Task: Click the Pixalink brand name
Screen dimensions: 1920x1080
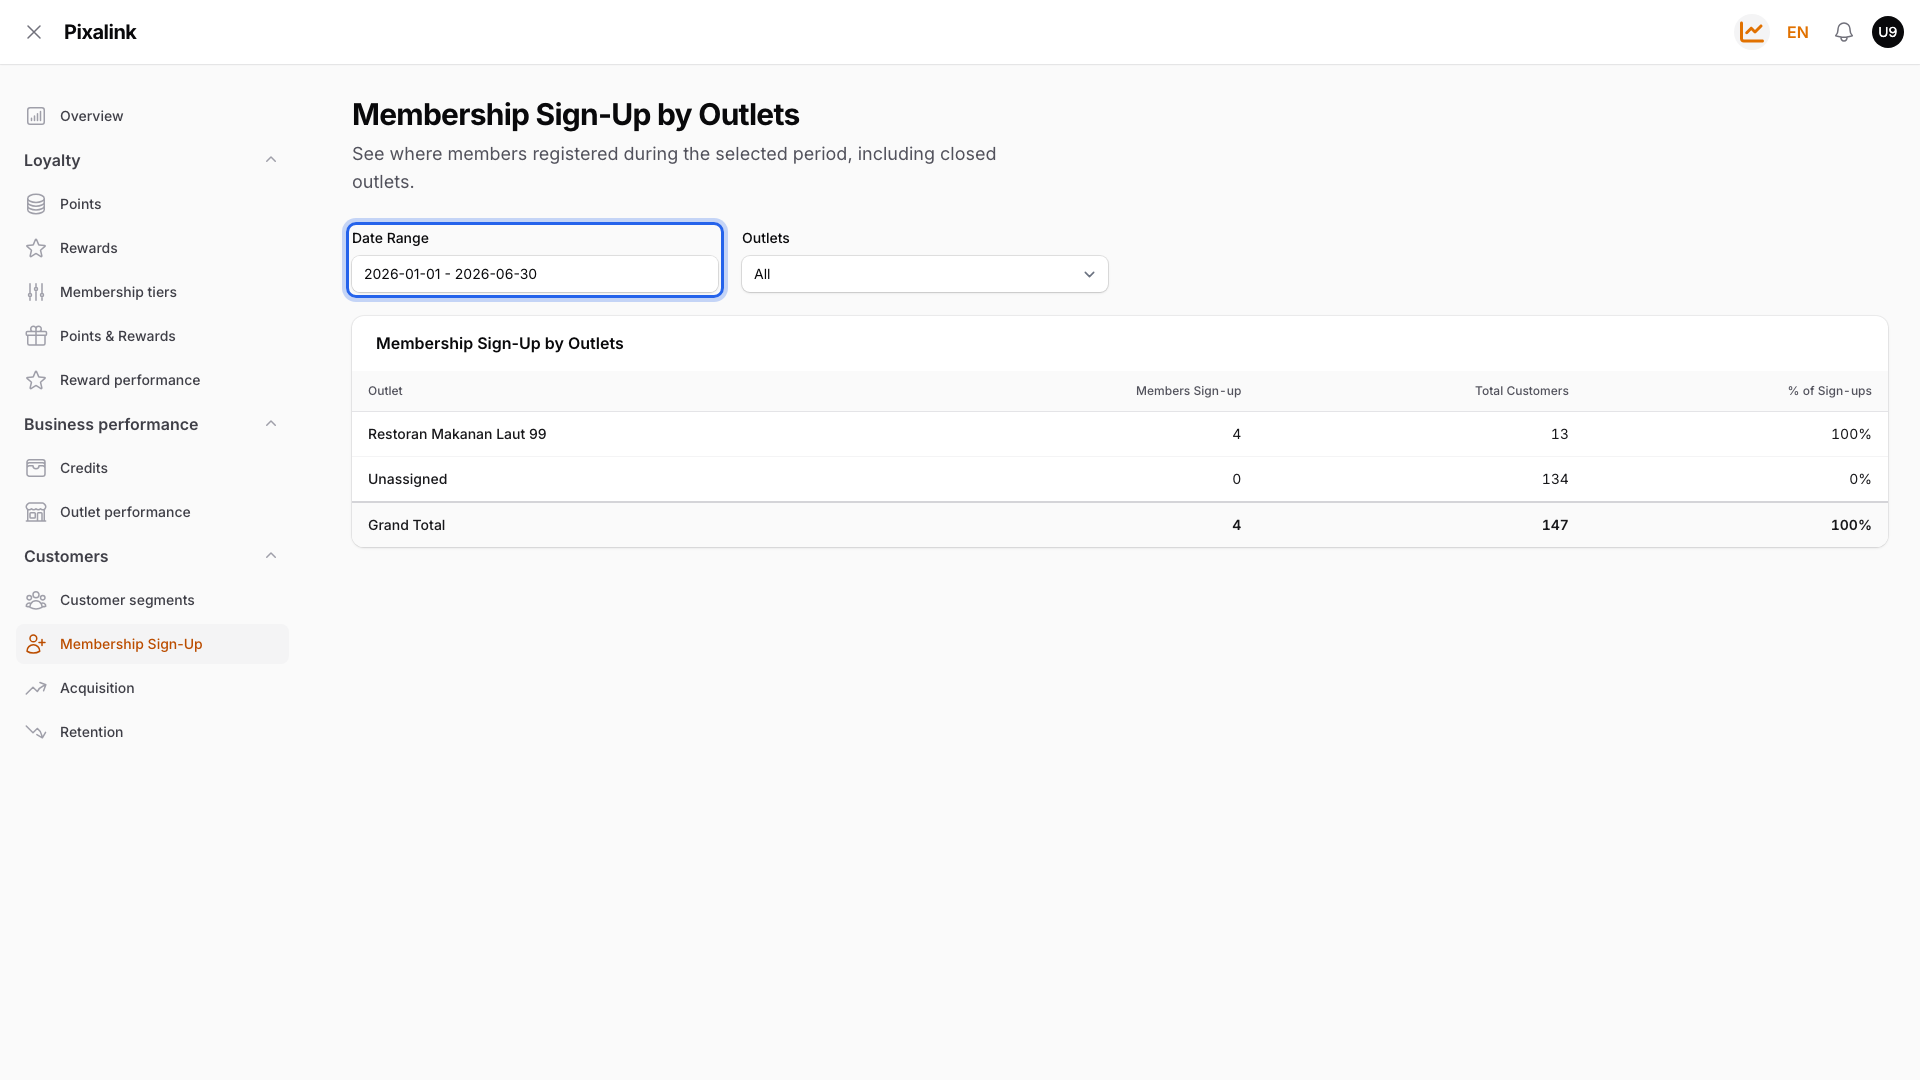Action: click(100, 32)
